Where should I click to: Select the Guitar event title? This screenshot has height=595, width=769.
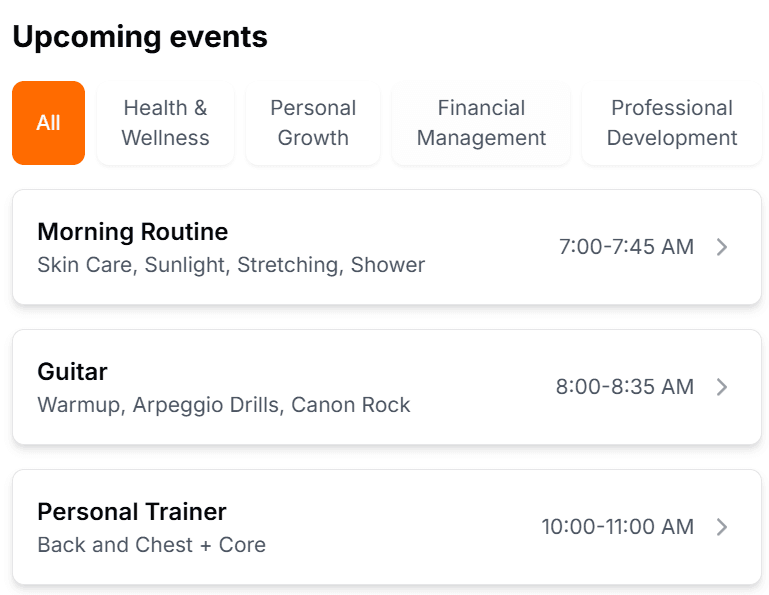pyautogui.click(x=72, y=372)
